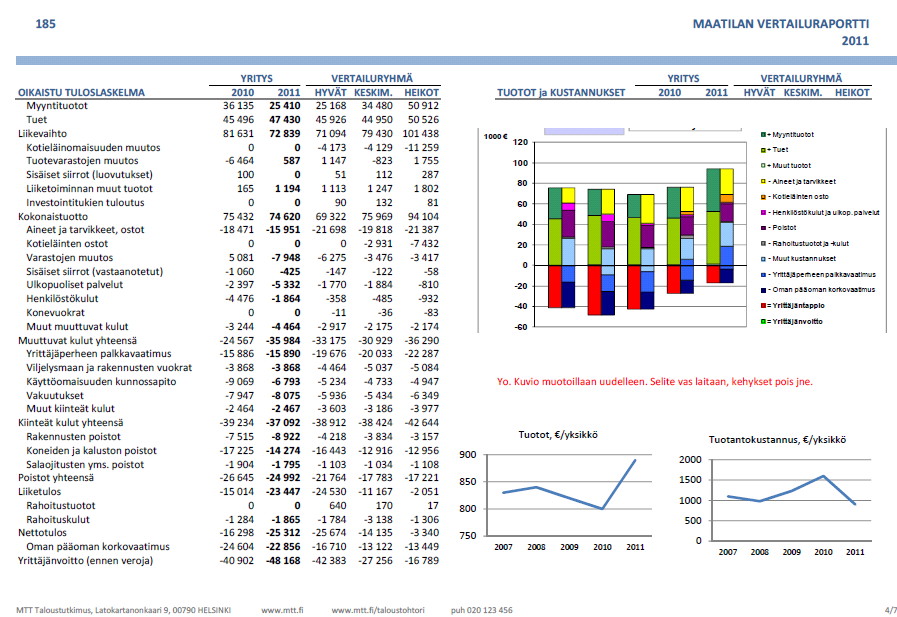Select the Tuotantokustannus, €/yksikkö line chart
Screen dimensions: 897x617
tap(776, 496)
